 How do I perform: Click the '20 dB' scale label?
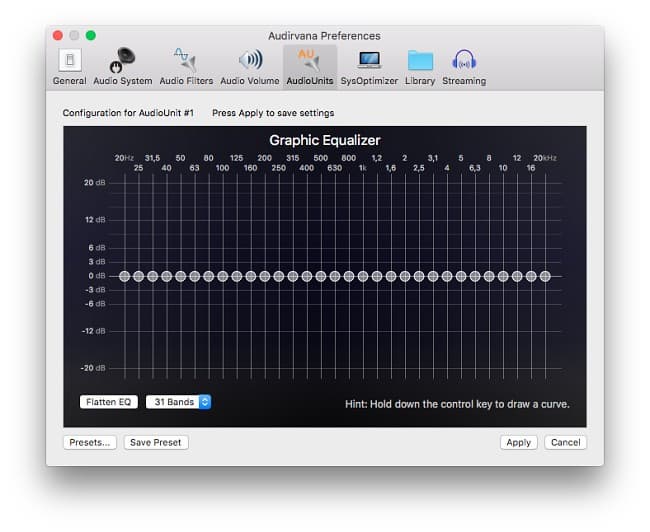pyautogui.click(x=95, y=182)
